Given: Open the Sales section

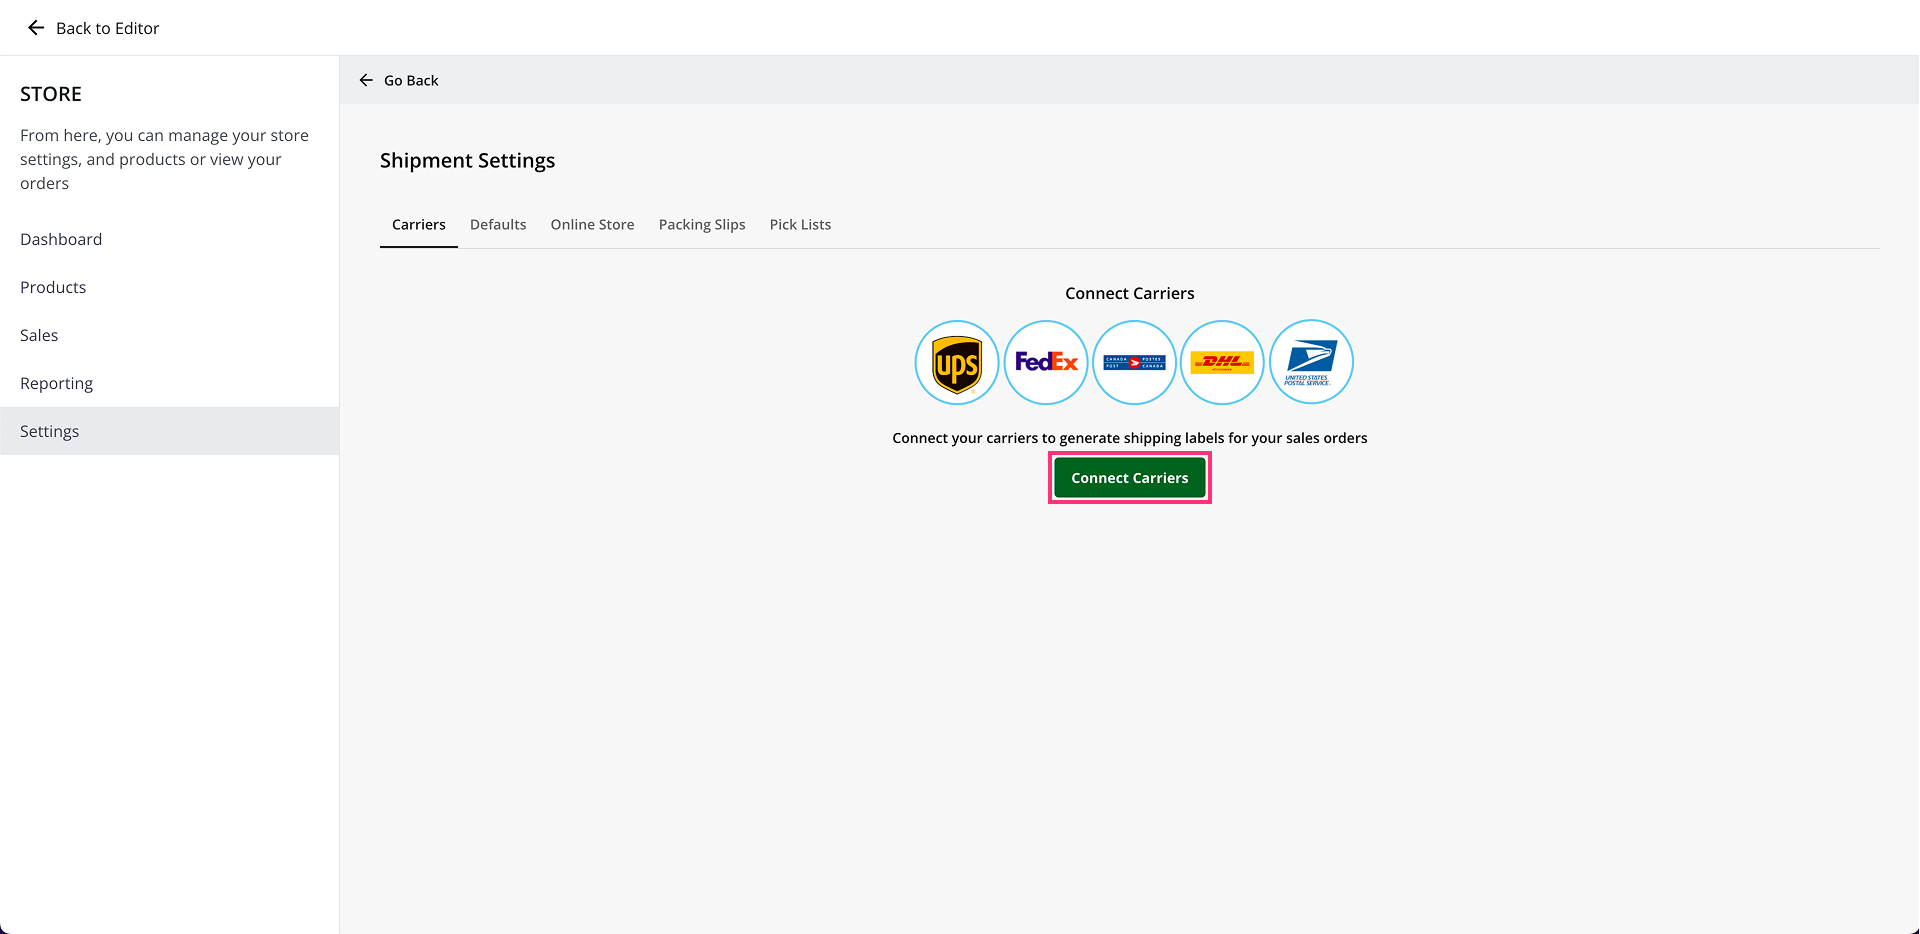Looking at the screenshot, I should pyautogui.click(x=170, y=335).
